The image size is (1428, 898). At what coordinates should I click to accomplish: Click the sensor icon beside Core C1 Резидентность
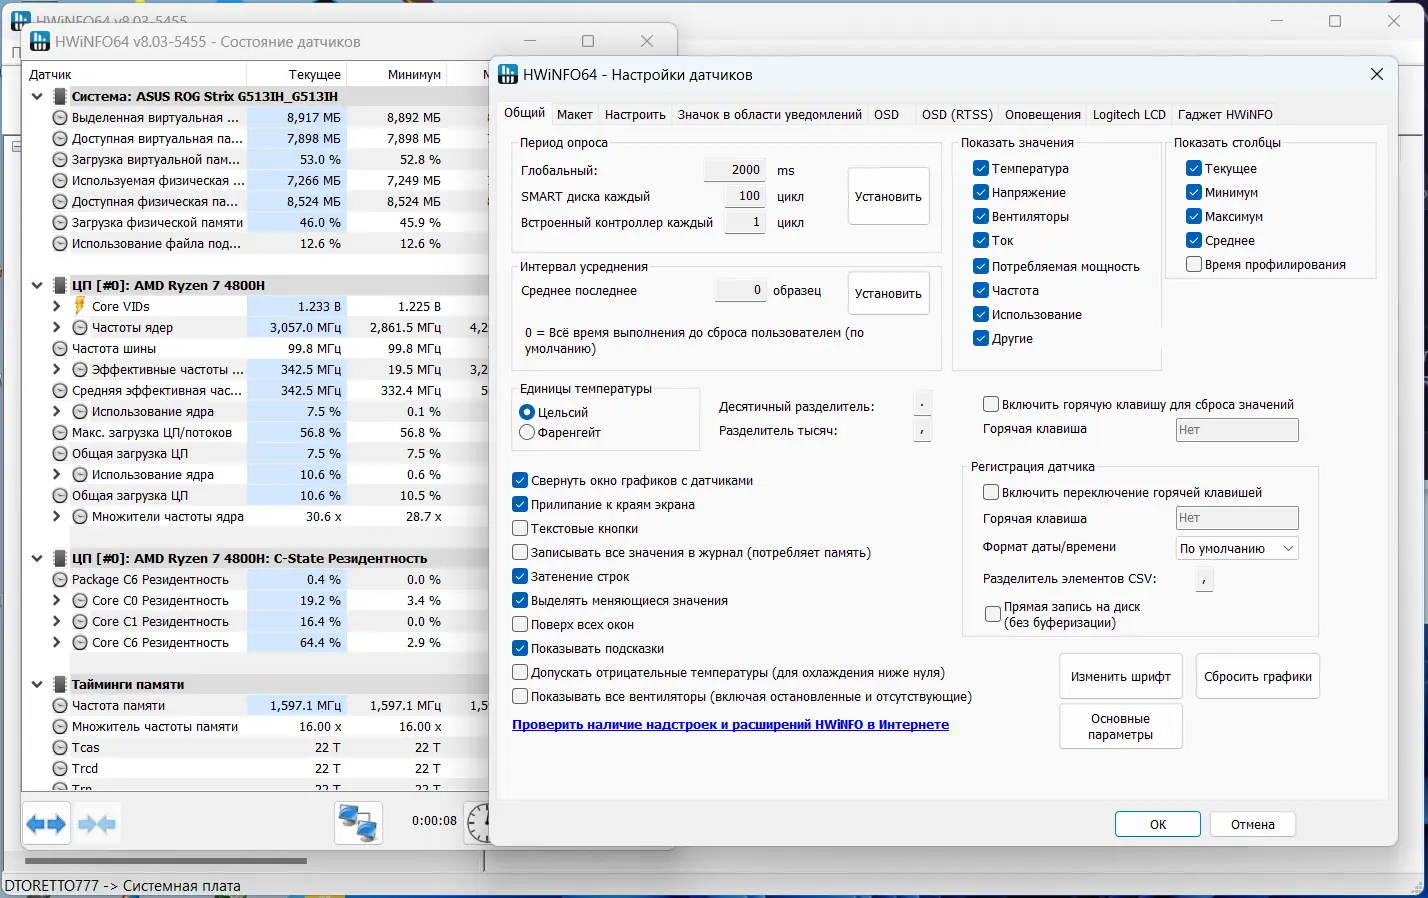pos(80,622)
